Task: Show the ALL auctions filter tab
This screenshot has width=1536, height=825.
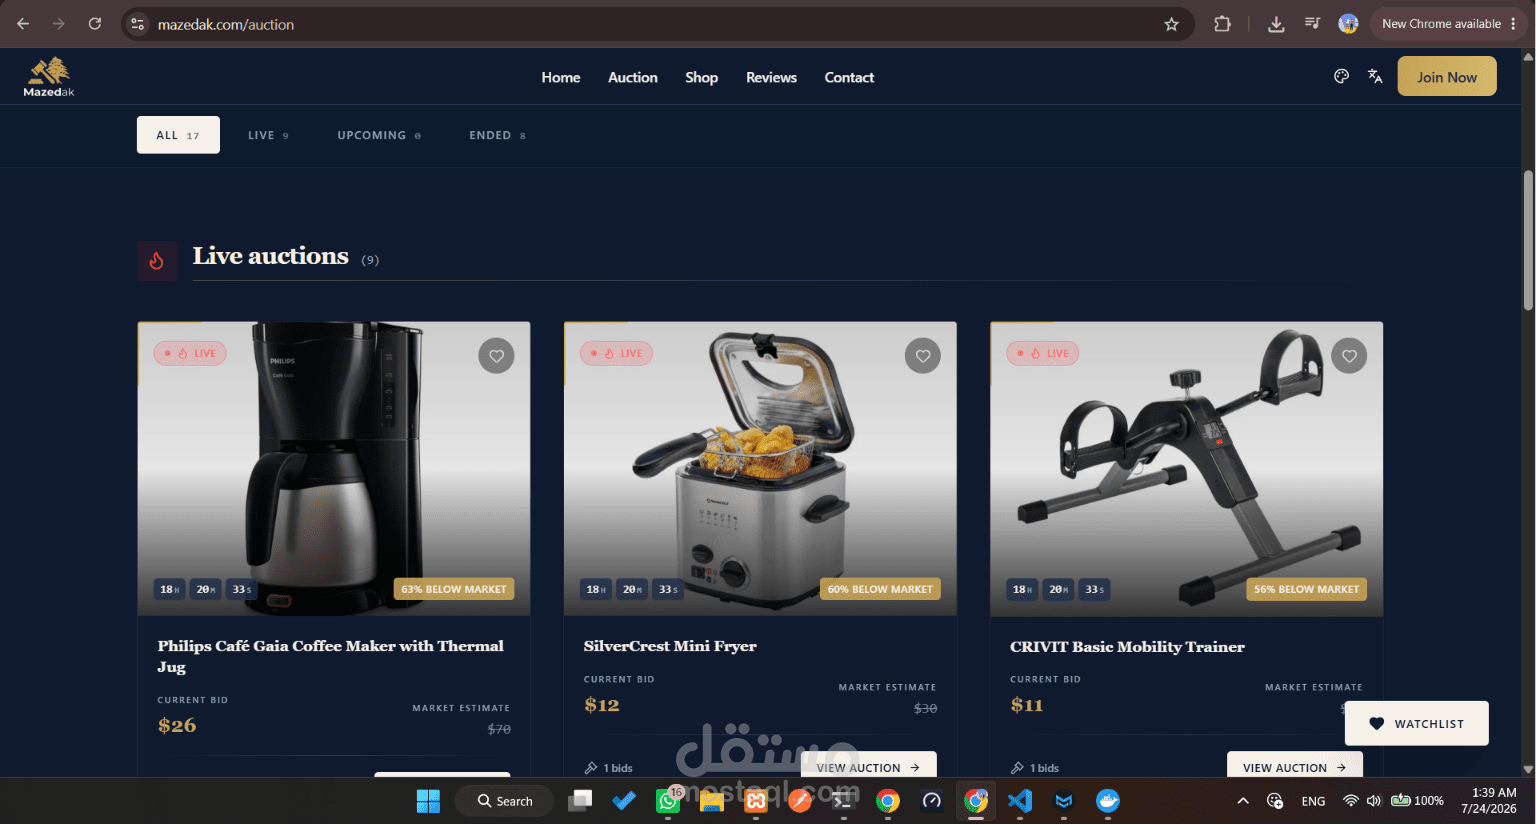Action: click(x=178, y=135)
